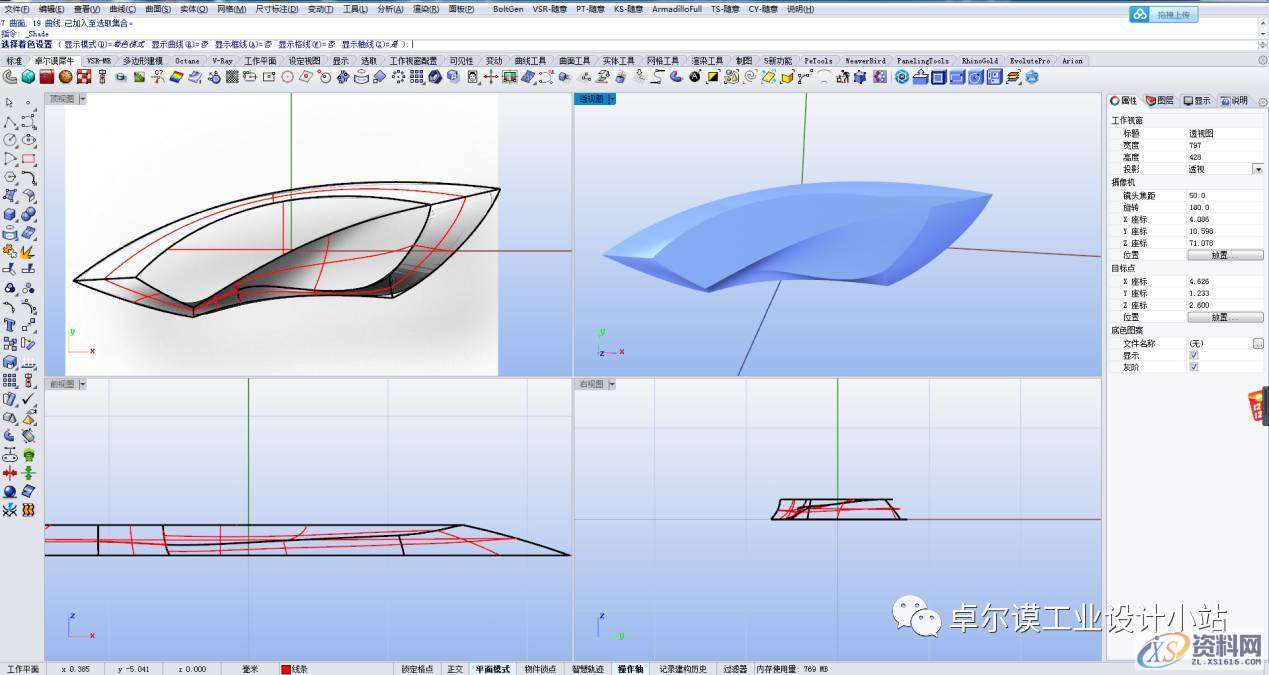Toggle the 显示 checkbox in properties panel
1269x675 pixels.
pyautogui.click(x=1193, y=355)
